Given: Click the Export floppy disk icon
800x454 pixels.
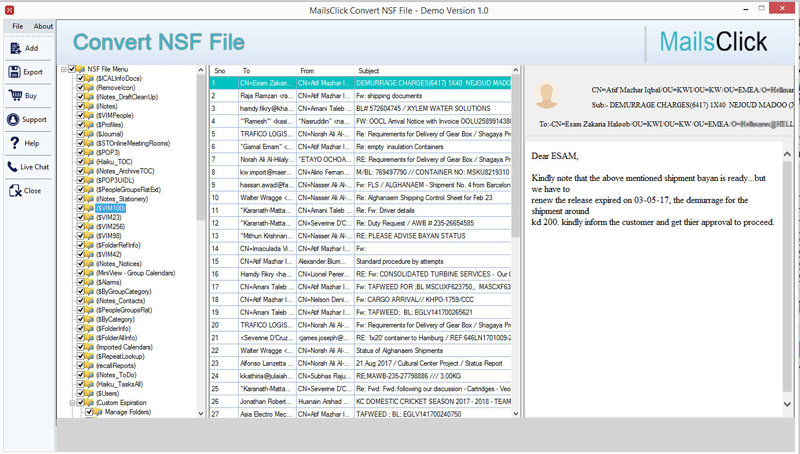Looking at the screenshot, I should pos(14,72).
